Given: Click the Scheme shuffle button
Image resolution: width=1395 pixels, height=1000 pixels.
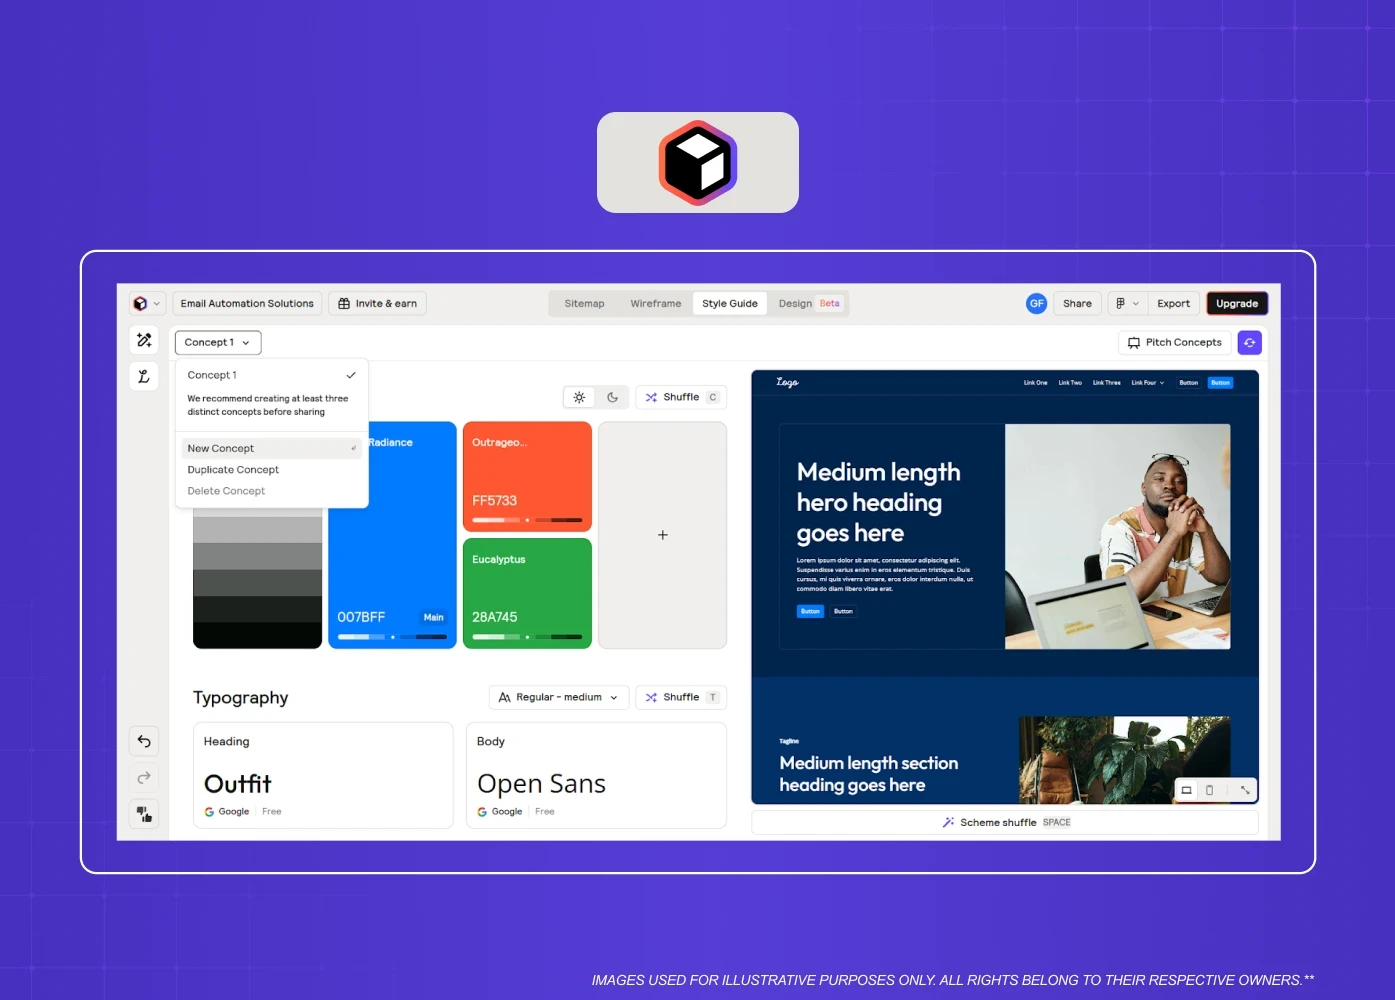Looking at the screenshot, I should pyautogui.click(x=1005, y=822).
